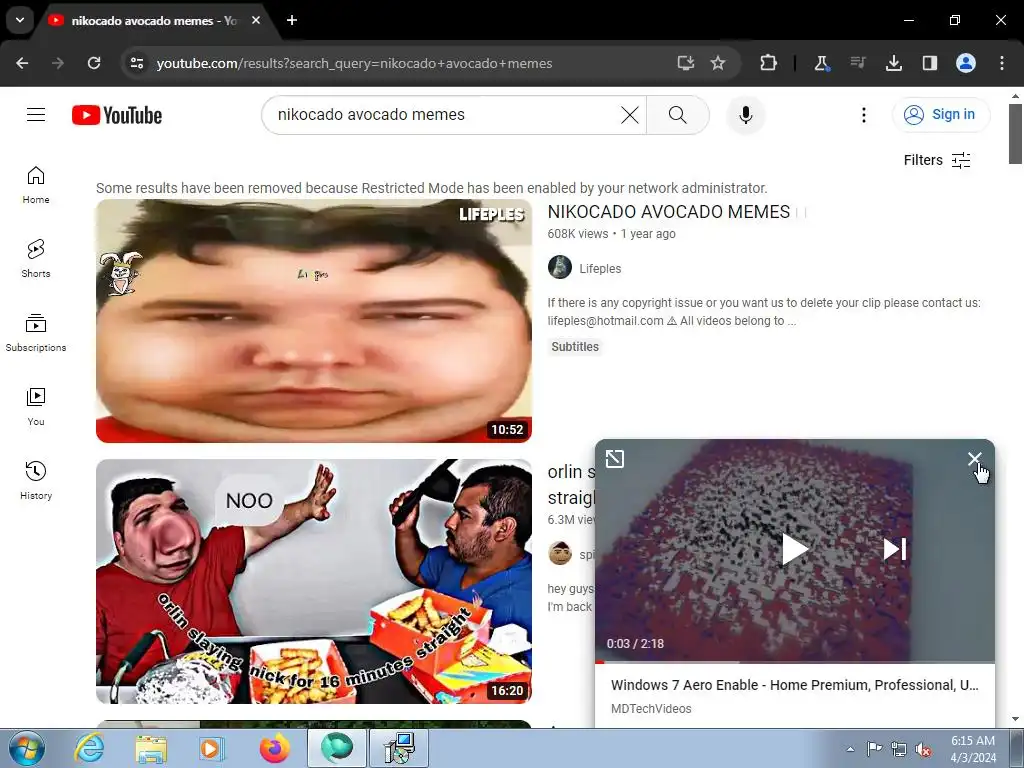Launch Internet Explorer from the taskbar

[x=89, y=748]
